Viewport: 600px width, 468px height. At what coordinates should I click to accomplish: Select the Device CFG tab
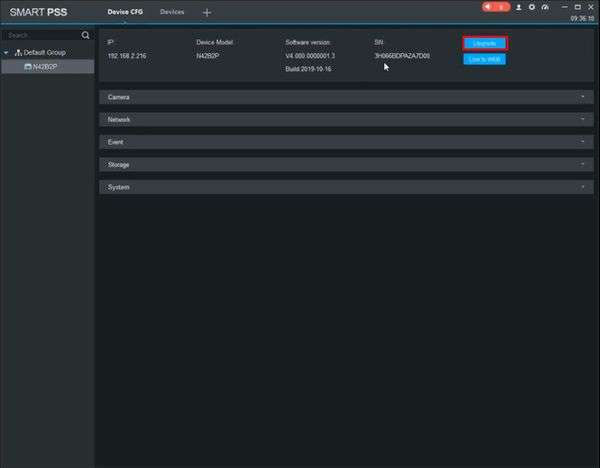click(x=125, y=12)
